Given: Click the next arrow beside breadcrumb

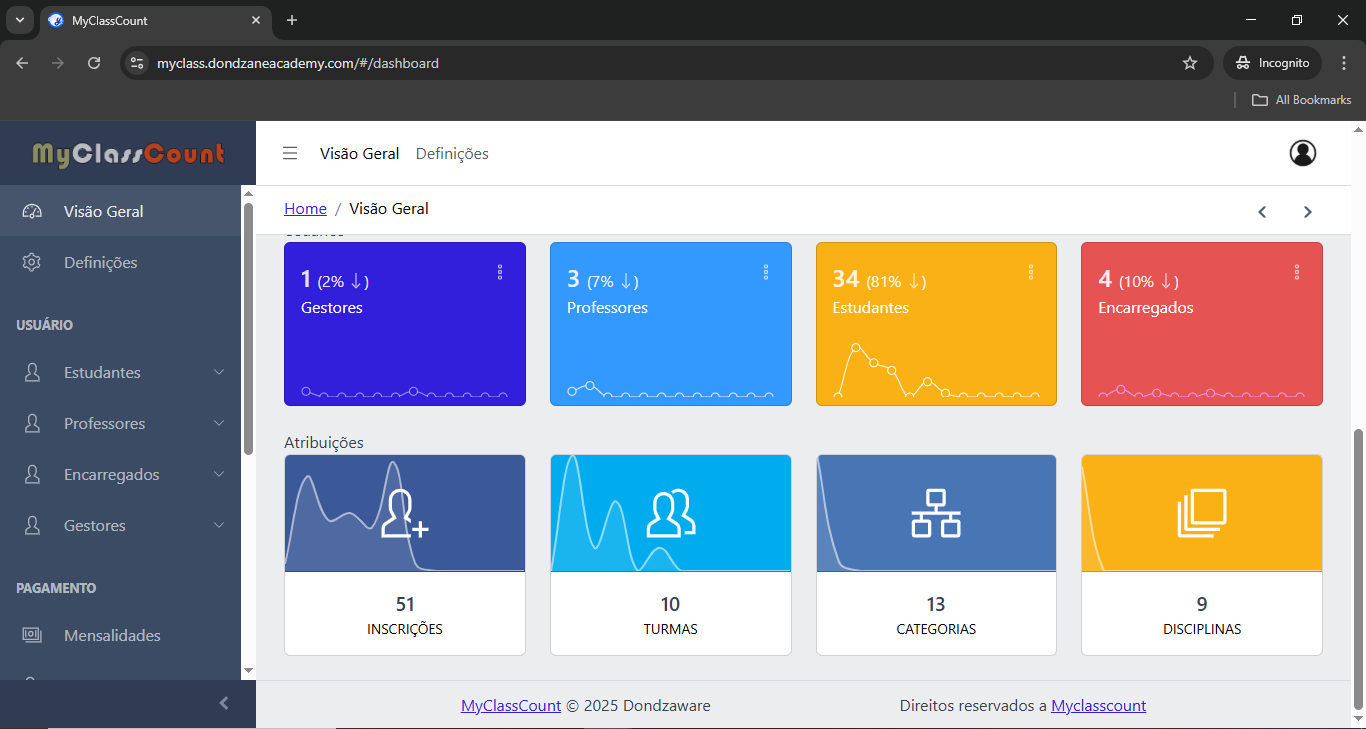Looking at the screenshot, I should (1307, 211).
